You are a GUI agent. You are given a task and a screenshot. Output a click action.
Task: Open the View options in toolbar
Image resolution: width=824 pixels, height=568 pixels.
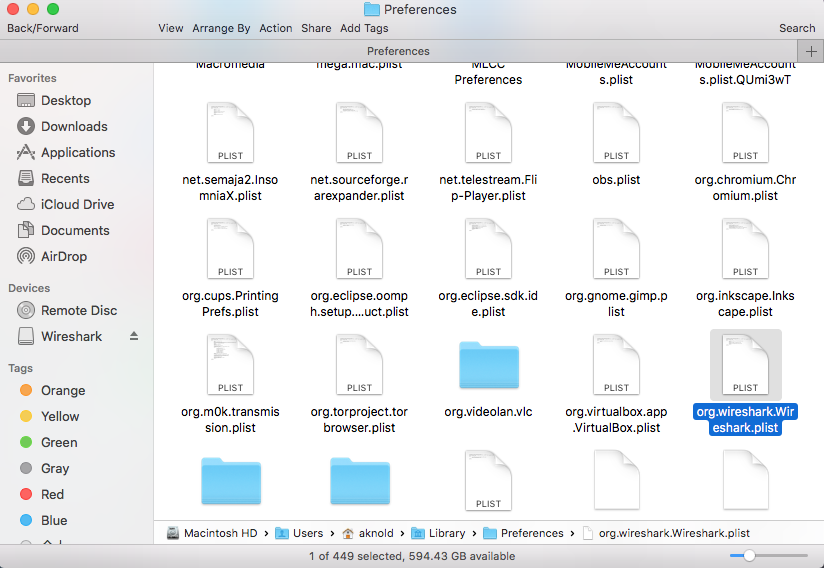[171, 29]
